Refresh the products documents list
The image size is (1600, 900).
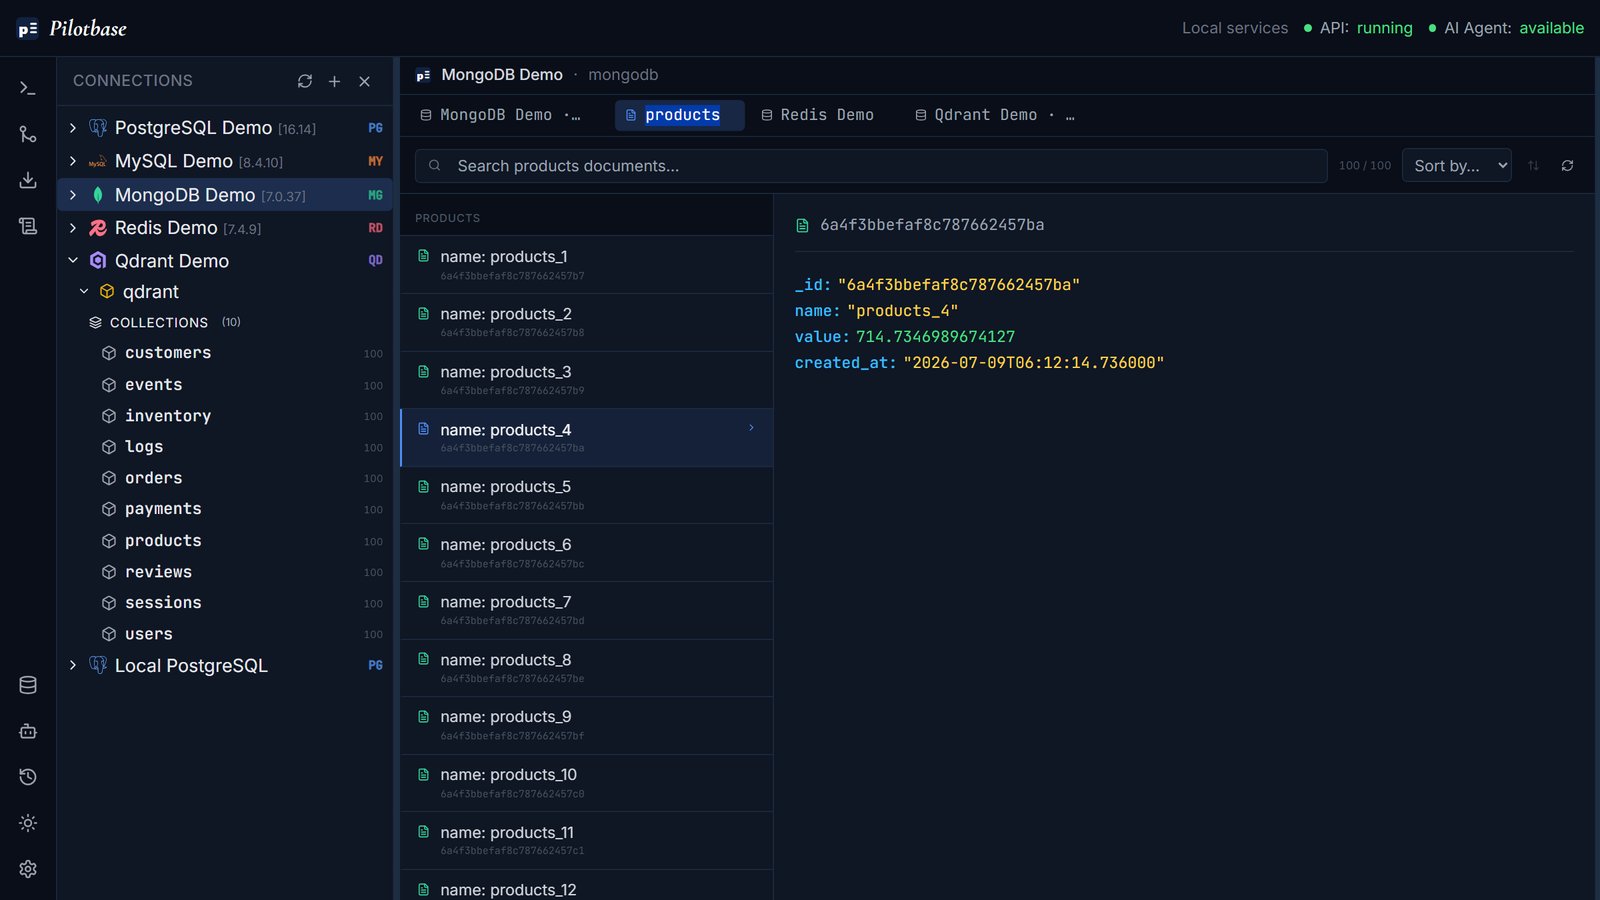pos(1567,166)
